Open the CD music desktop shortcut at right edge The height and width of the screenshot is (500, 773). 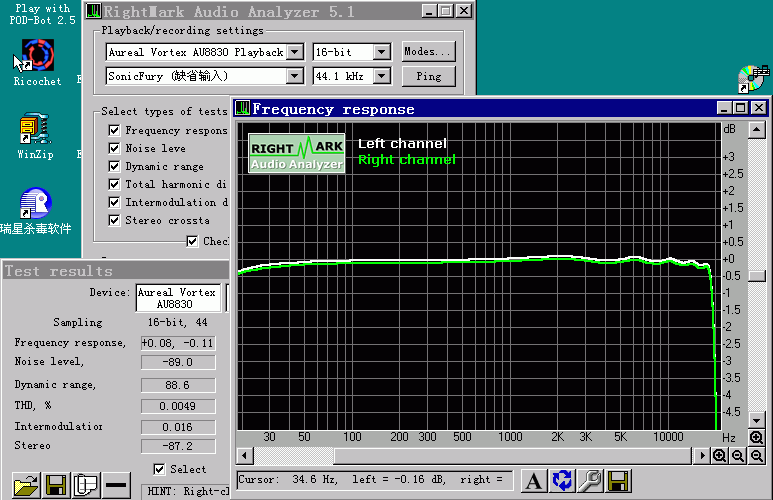(x=754, y=79)
